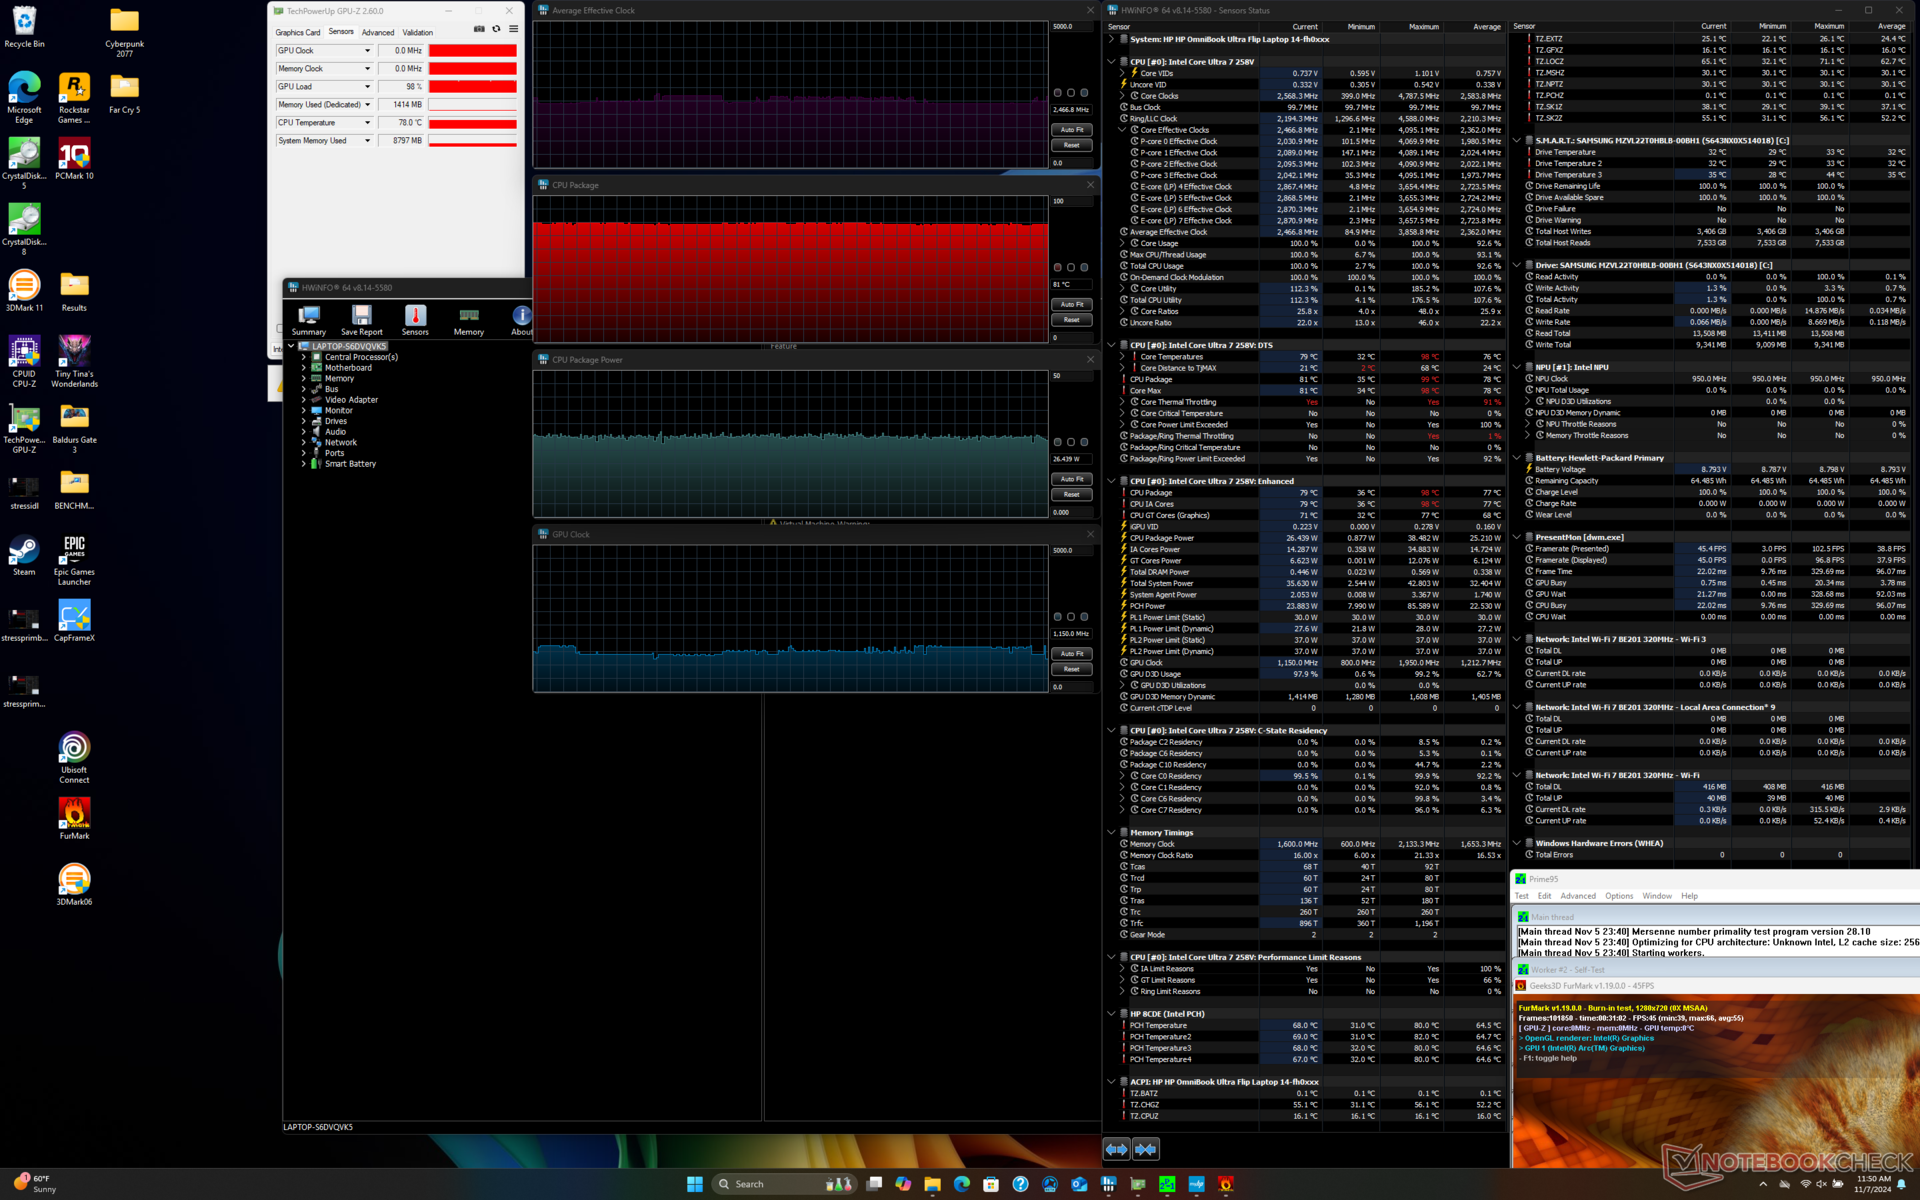Image resolution: width=1920 pixels, height=1200 pixels.
Task: Click the GPU-Z screenshot camera icon
Action: pyautogui.click(x=479, y=29)
